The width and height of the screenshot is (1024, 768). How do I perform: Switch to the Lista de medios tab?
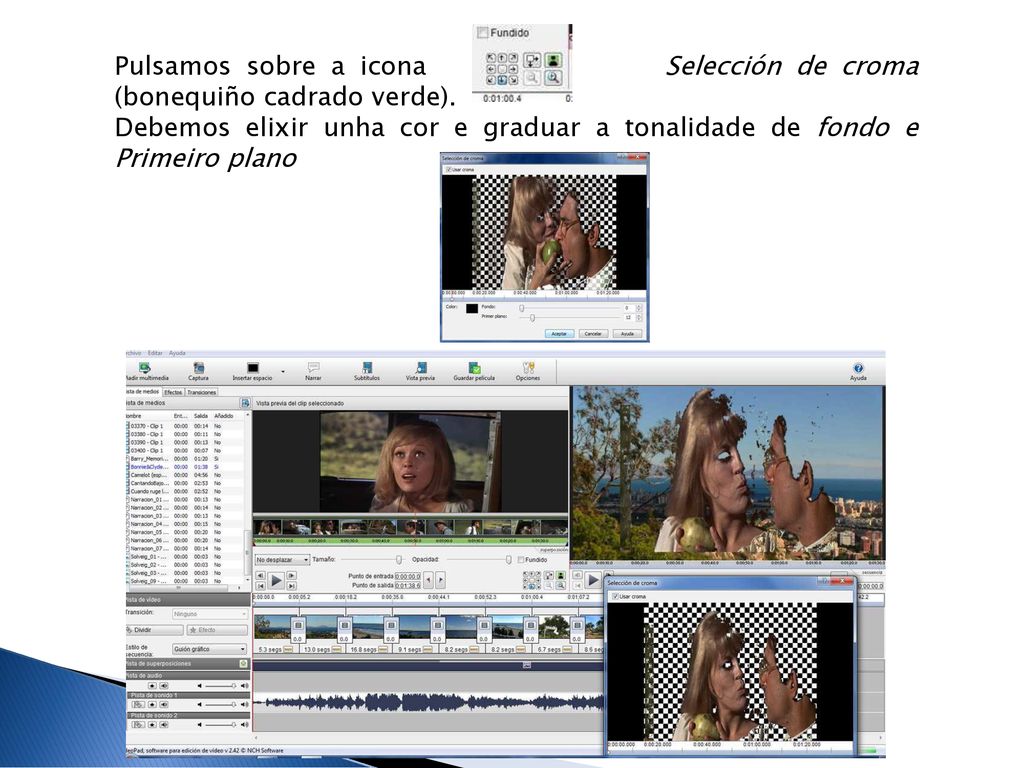click(x=142, y=392)
